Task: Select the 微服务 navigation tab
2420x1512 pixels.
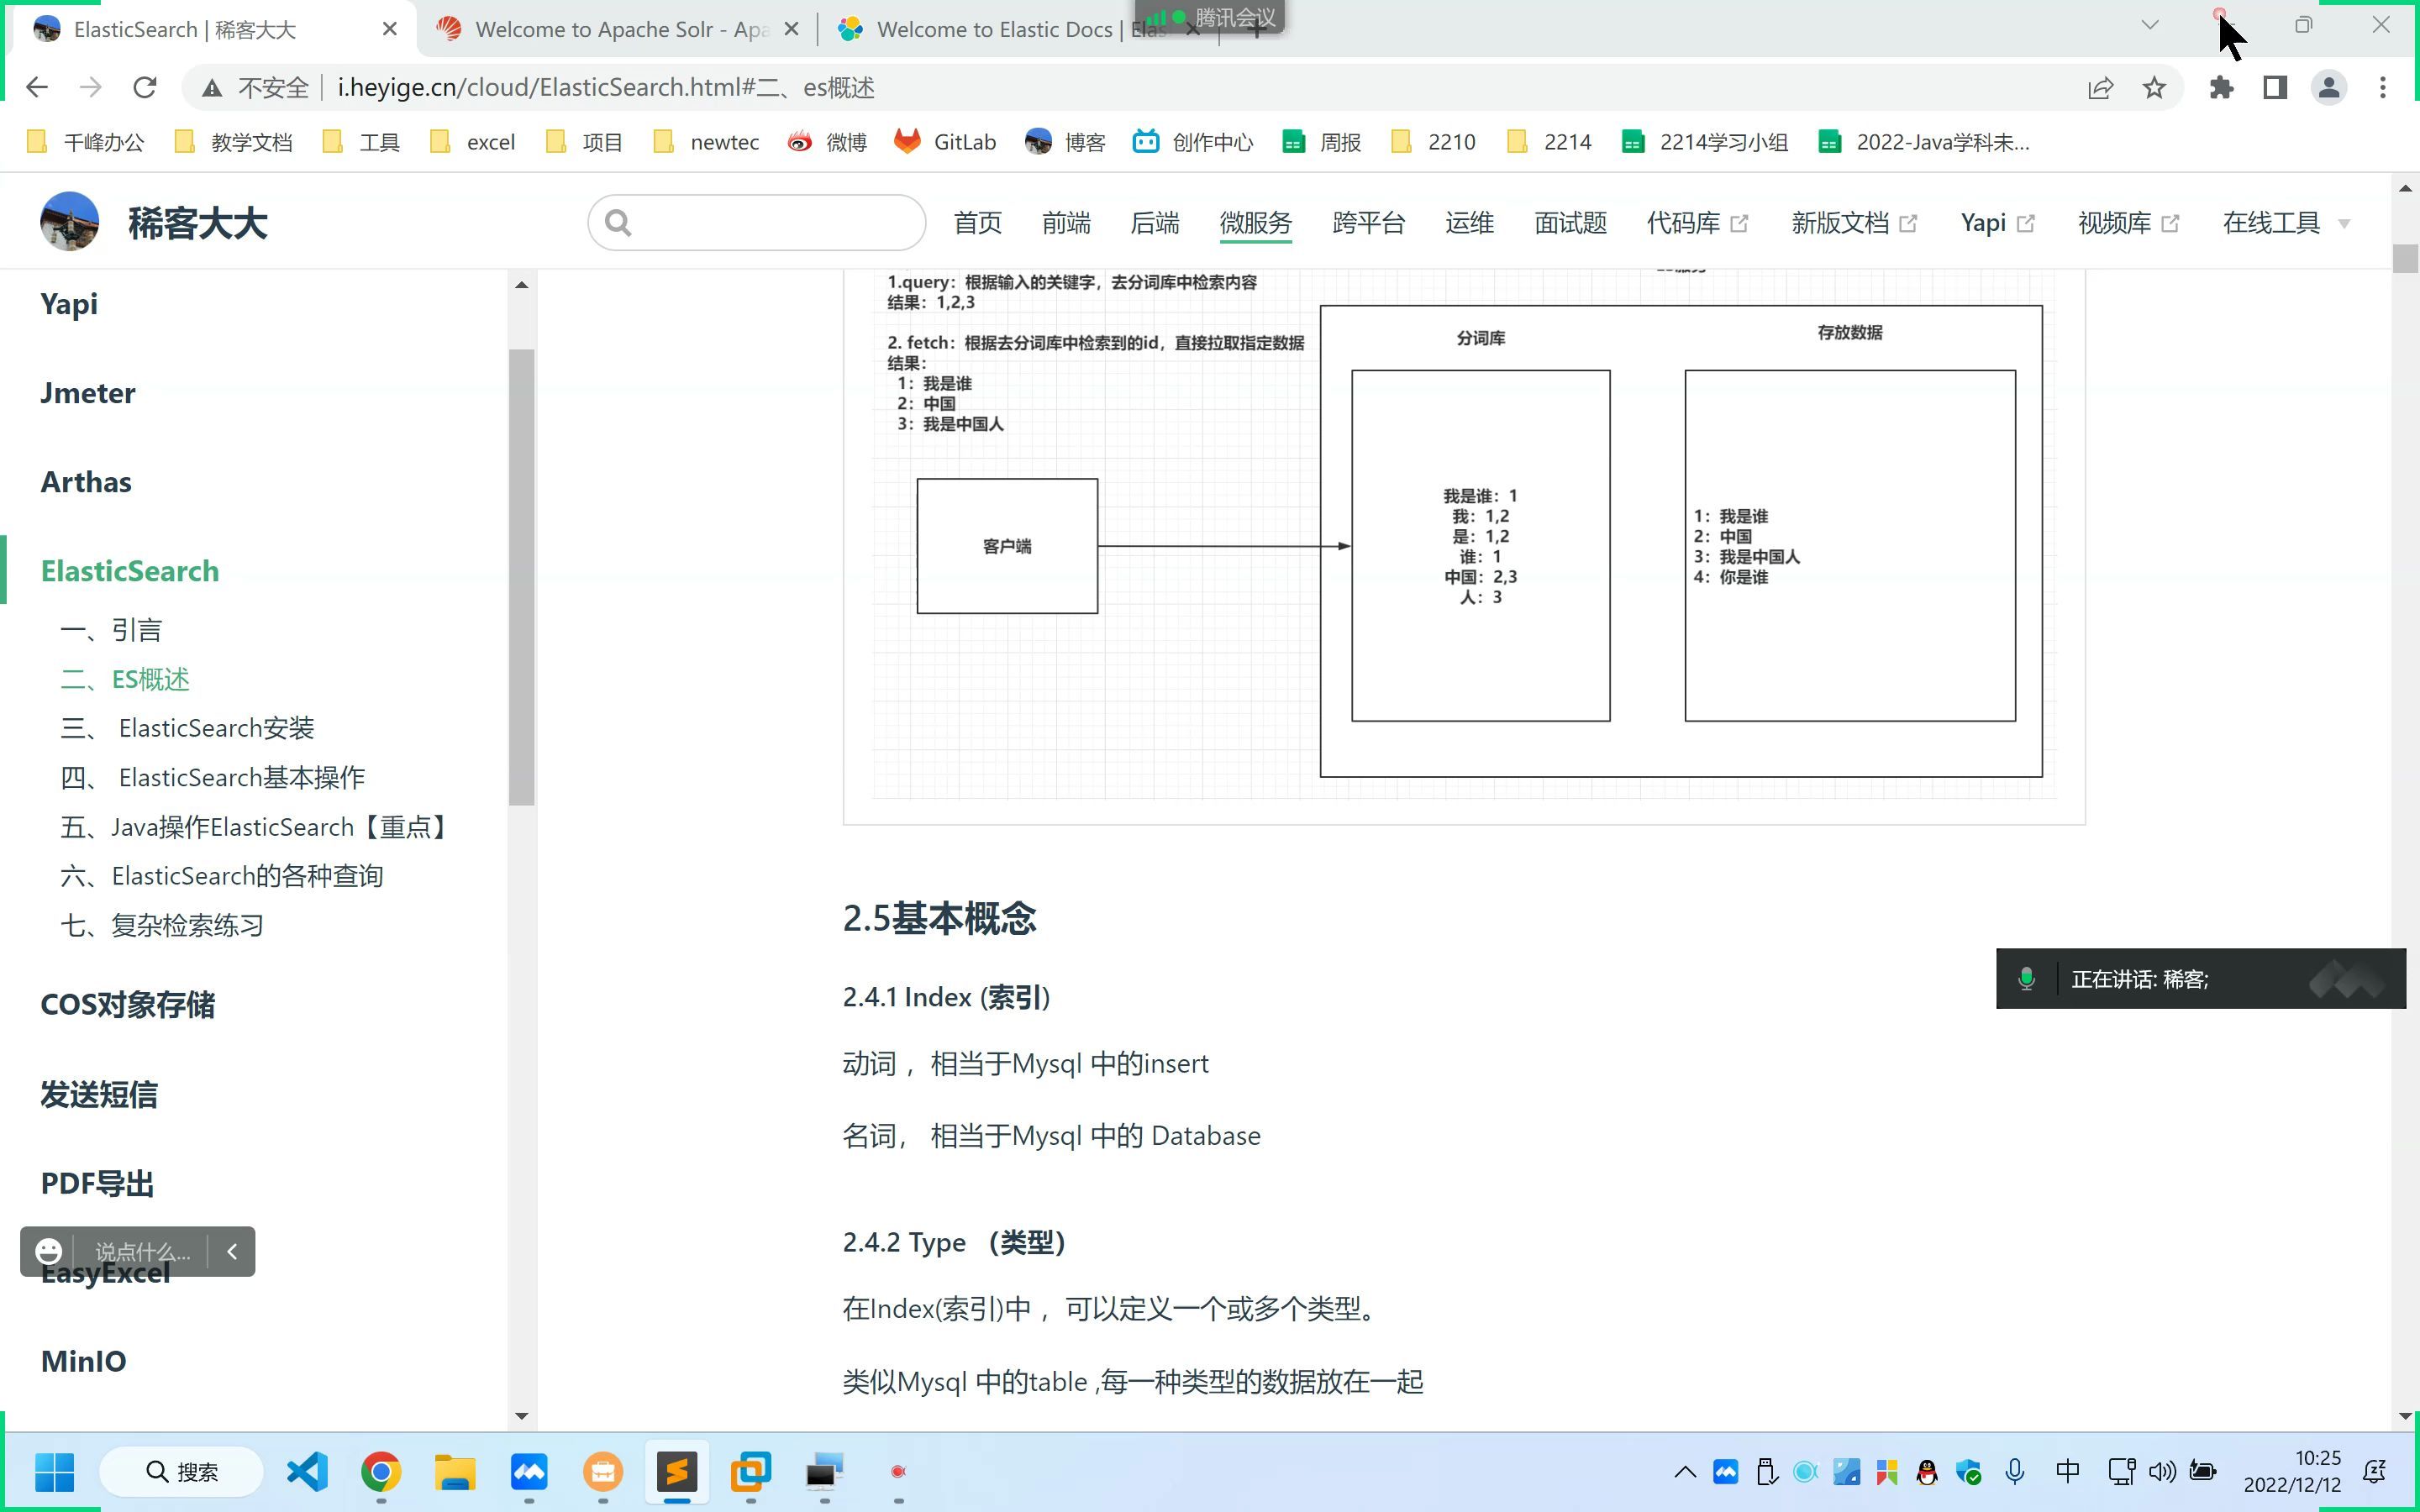Action: pos(1255,221)
